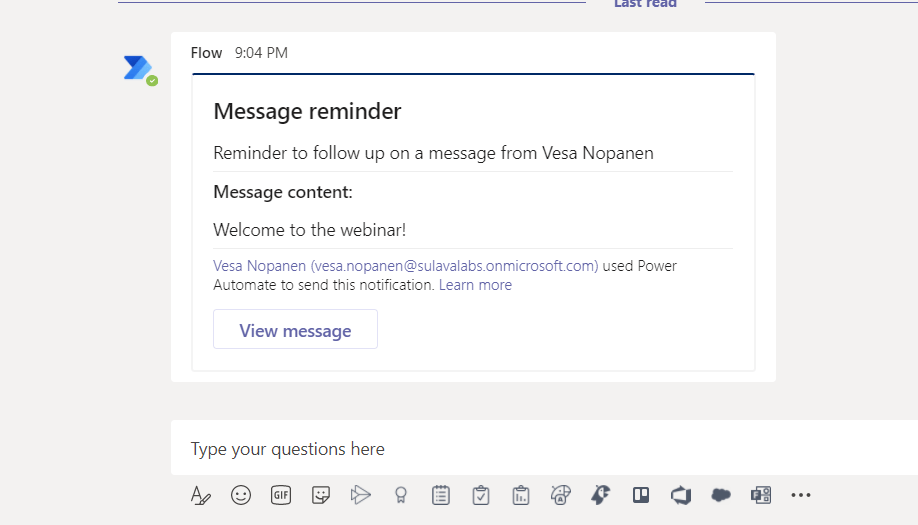The width and height of the screenshot is (918, 525).
Task: Click the View message button
Action: point(295,330)
